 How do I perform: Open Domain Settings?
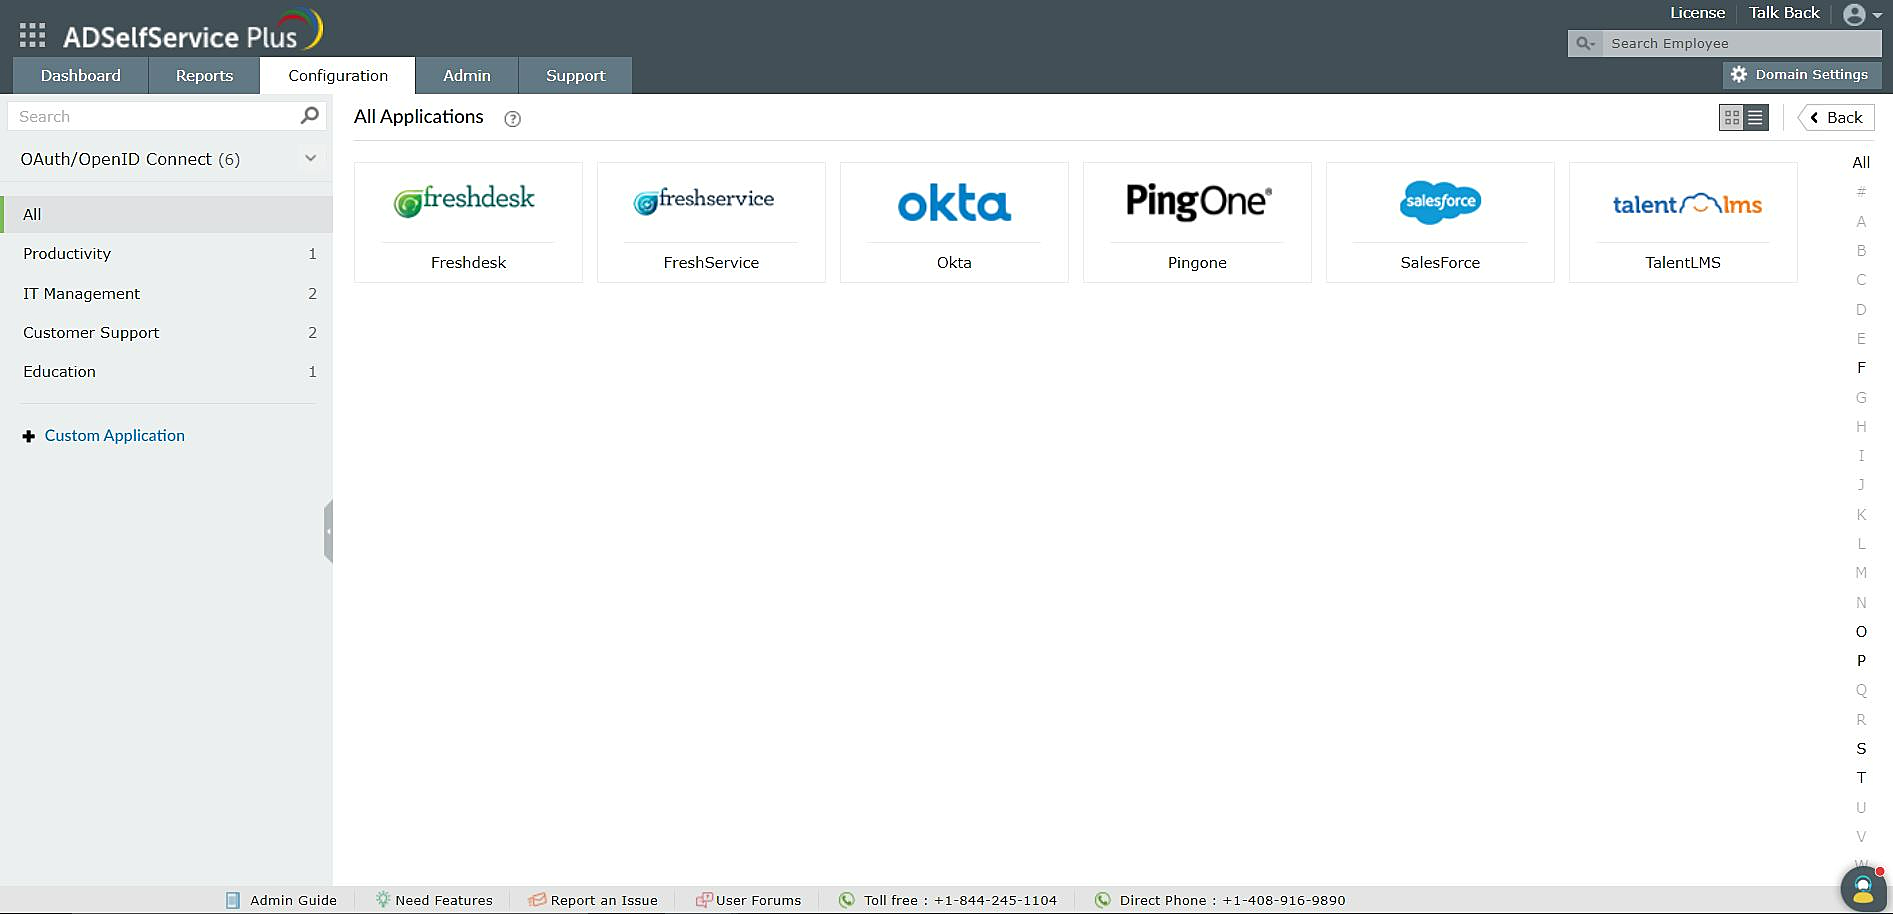pyautogui.click(x=1801, y=74)
